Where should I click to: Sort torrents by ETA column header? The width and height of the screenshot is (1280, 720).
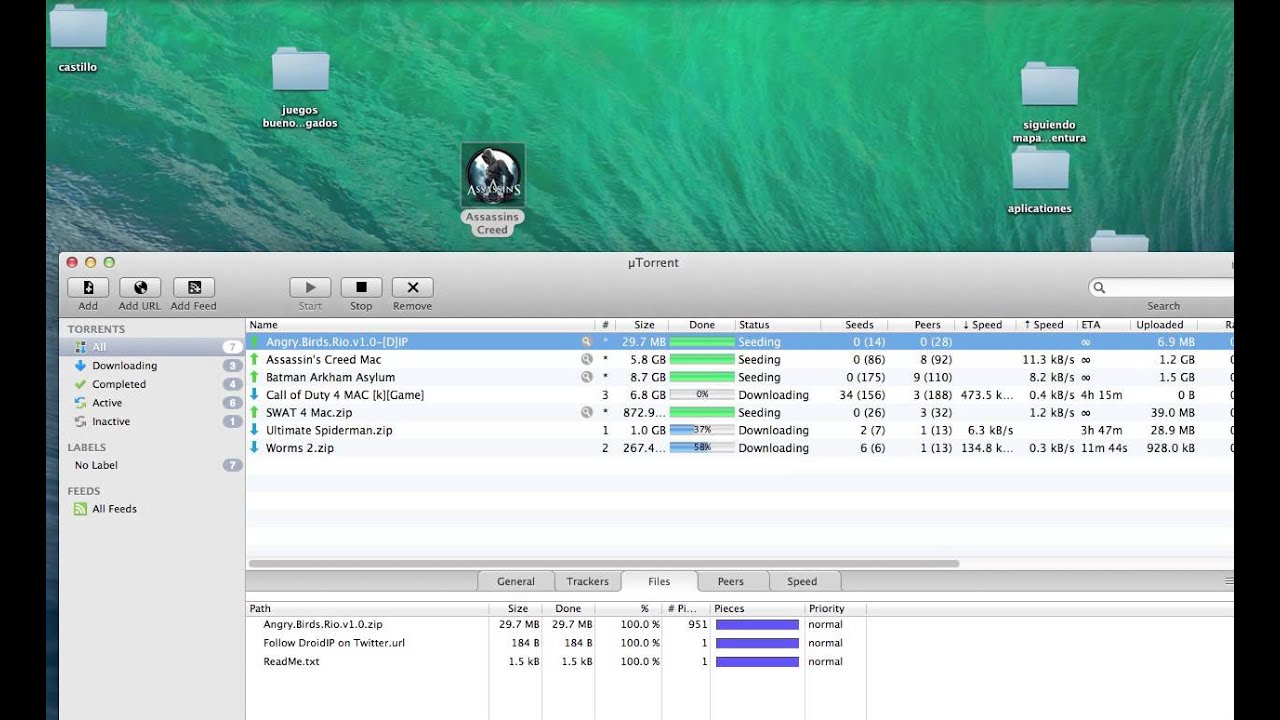(1103, 325)
